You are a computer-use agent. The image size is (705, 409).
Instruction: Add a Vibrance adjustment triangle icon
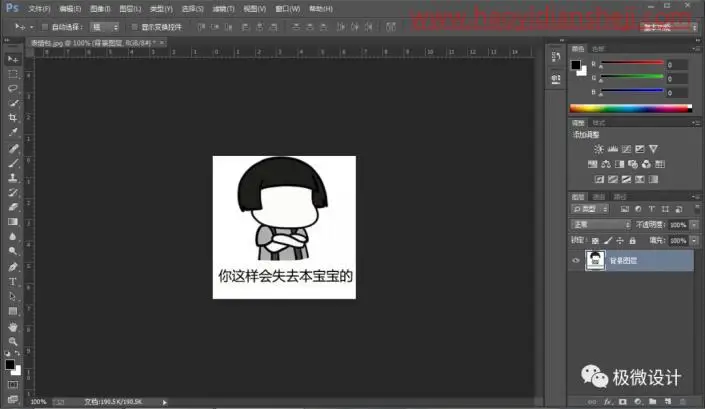654,149
